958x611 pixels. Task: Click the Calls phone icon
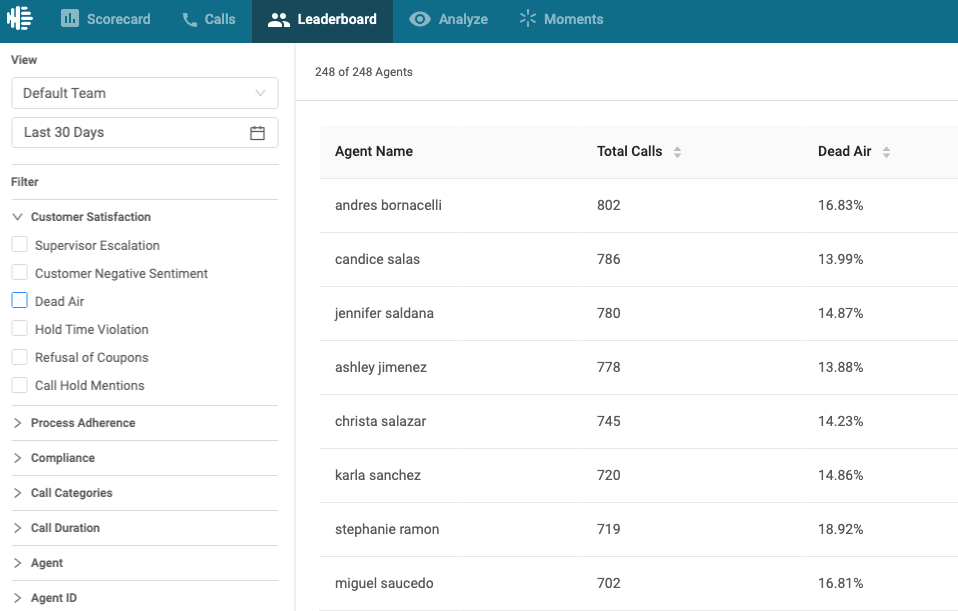click(190, 20)
